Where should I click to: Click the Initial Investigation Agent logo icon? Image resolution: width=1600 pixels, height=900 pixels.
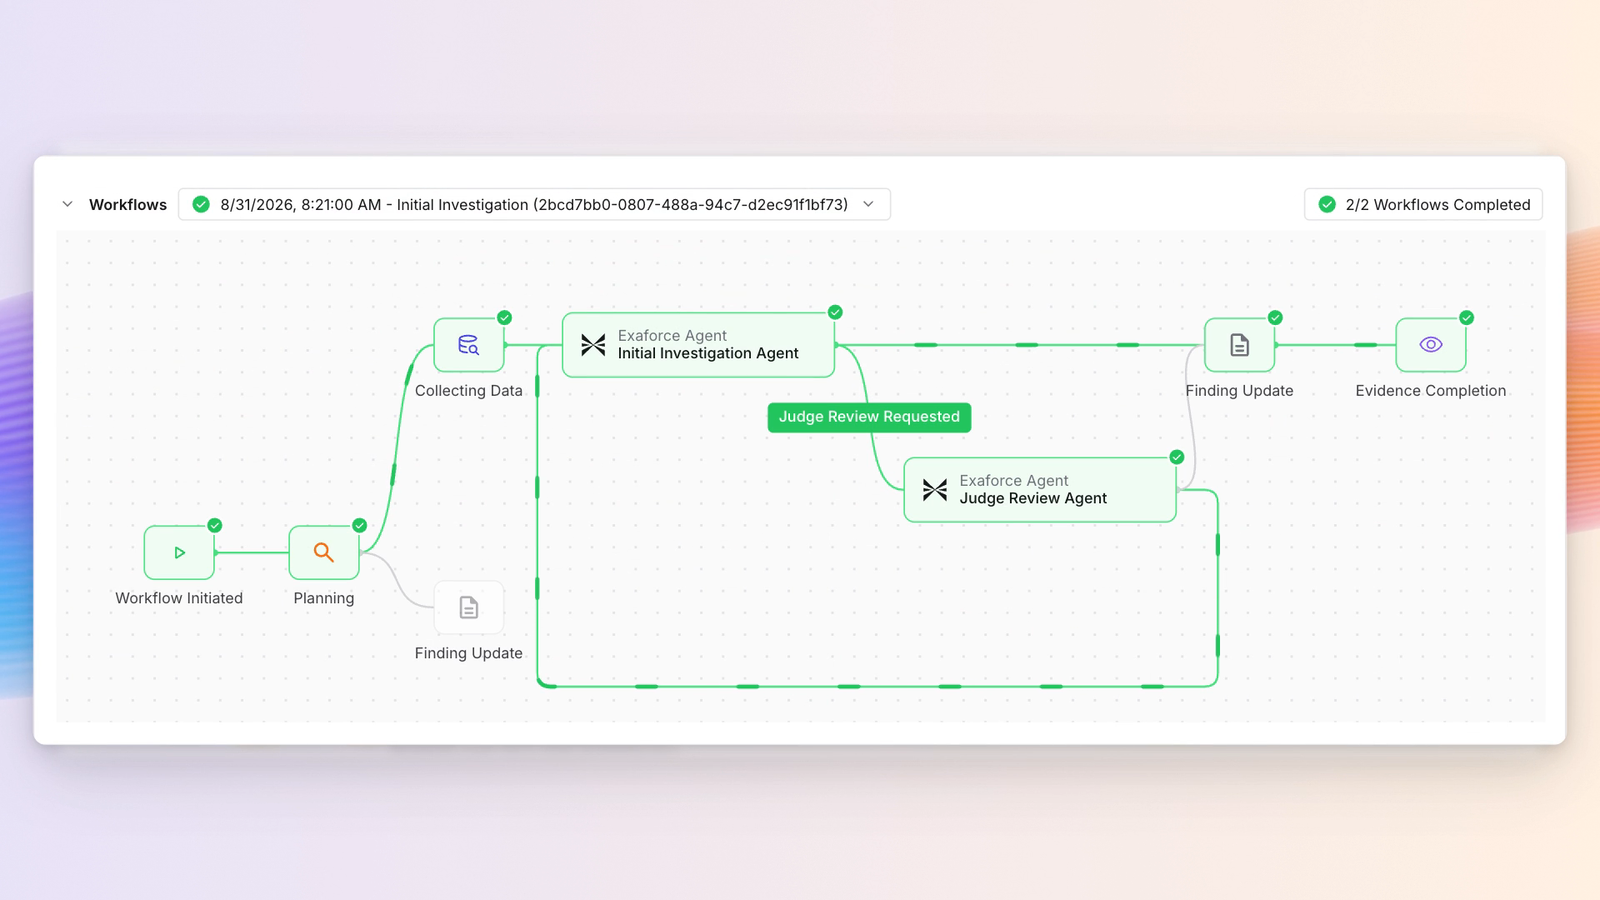point(593,345)
